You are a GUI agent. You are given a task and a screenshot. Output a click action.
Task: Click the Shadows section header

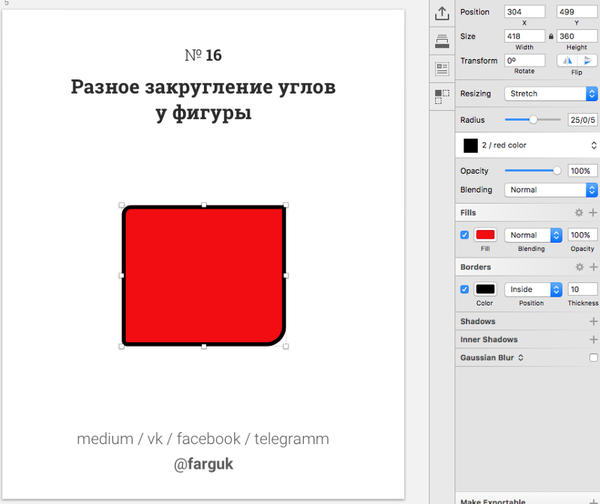[478, 321]
